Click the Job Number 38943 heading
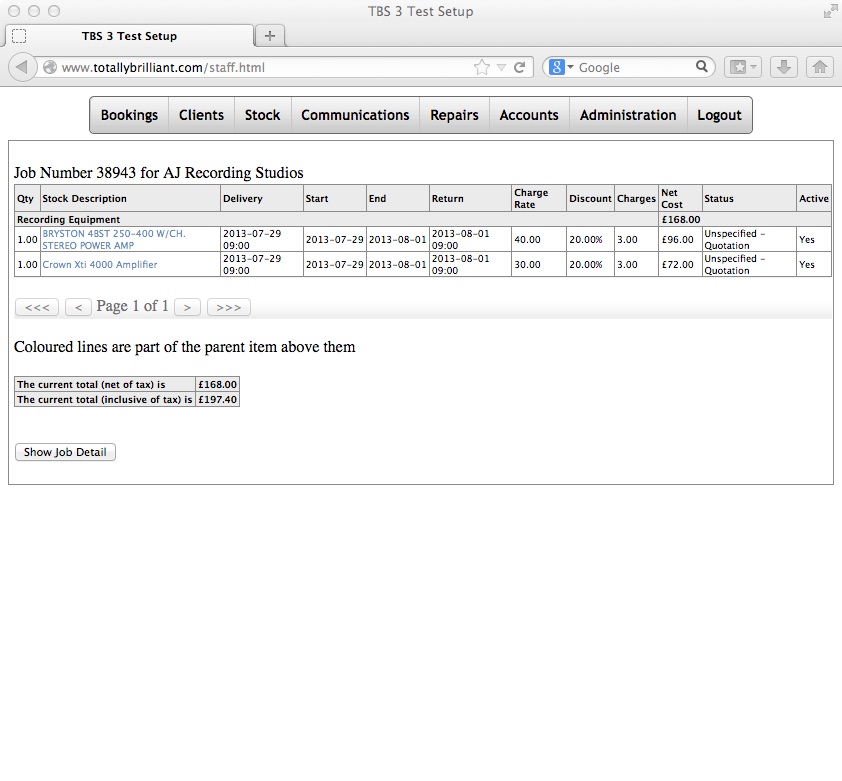The width and height of the screenshot is (842, 781). 158,172
